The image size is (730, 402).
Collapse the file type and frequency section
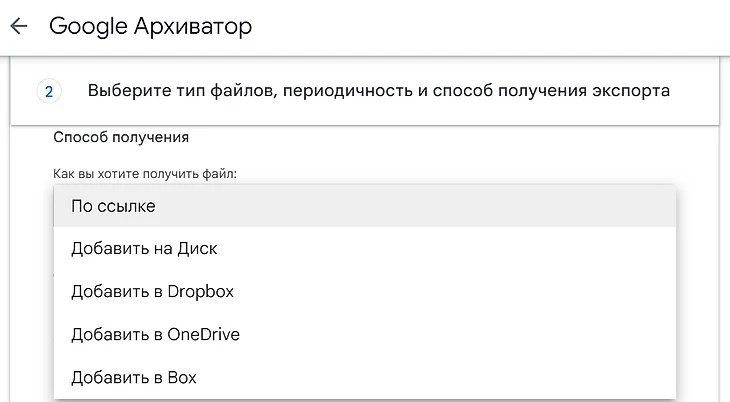coord(378,92)
